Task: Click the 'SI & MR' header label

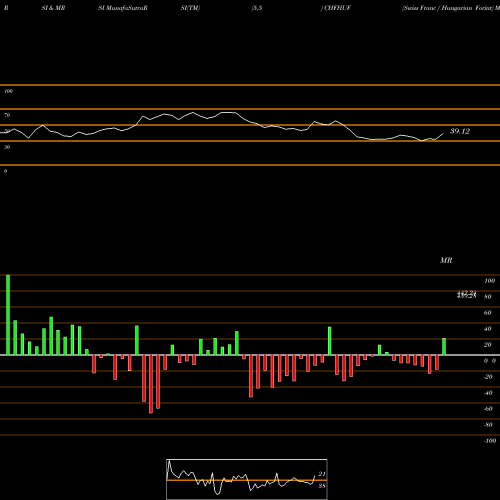Action: [53, 8]
